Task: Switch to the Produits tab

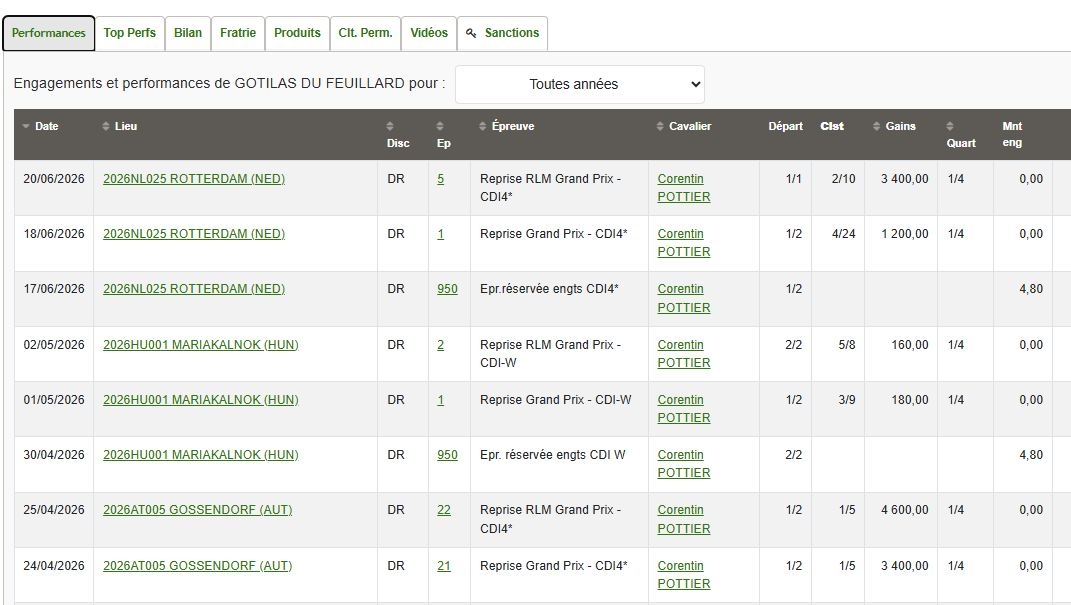Action: coord(297,33)
